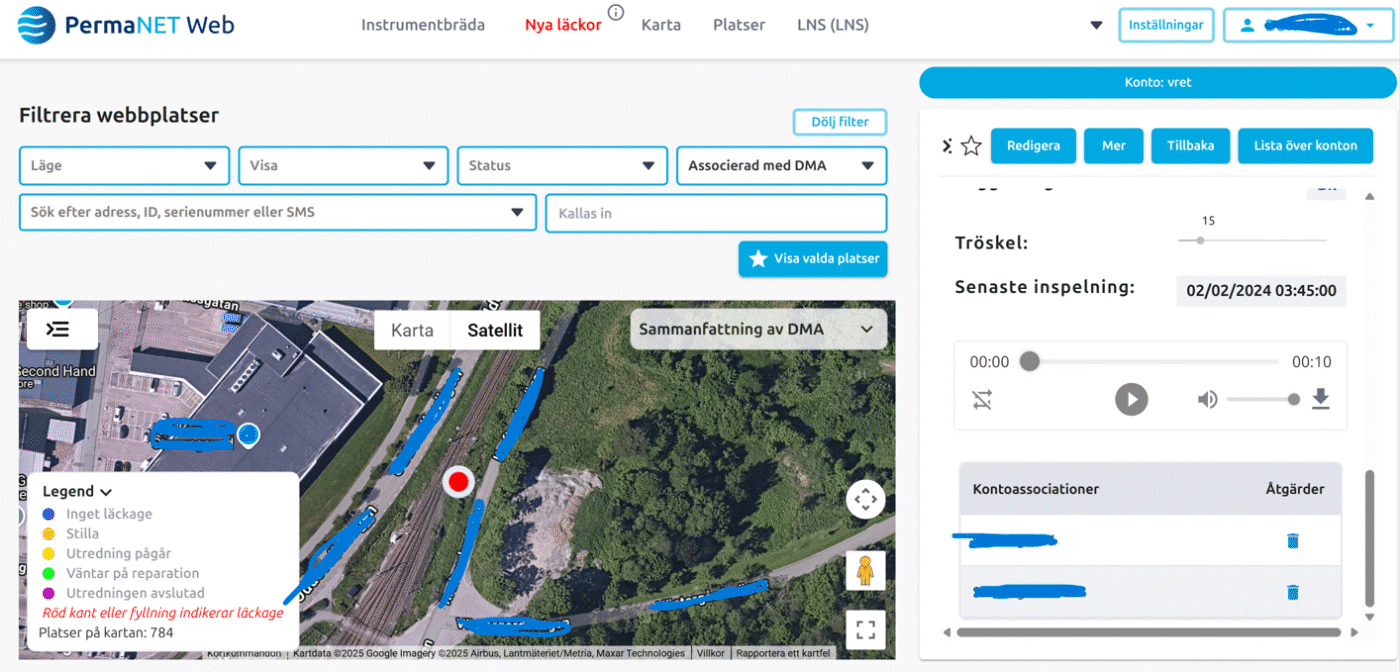1400x672 pixels.
Task: Delete the first account association
Action: 1292,541
